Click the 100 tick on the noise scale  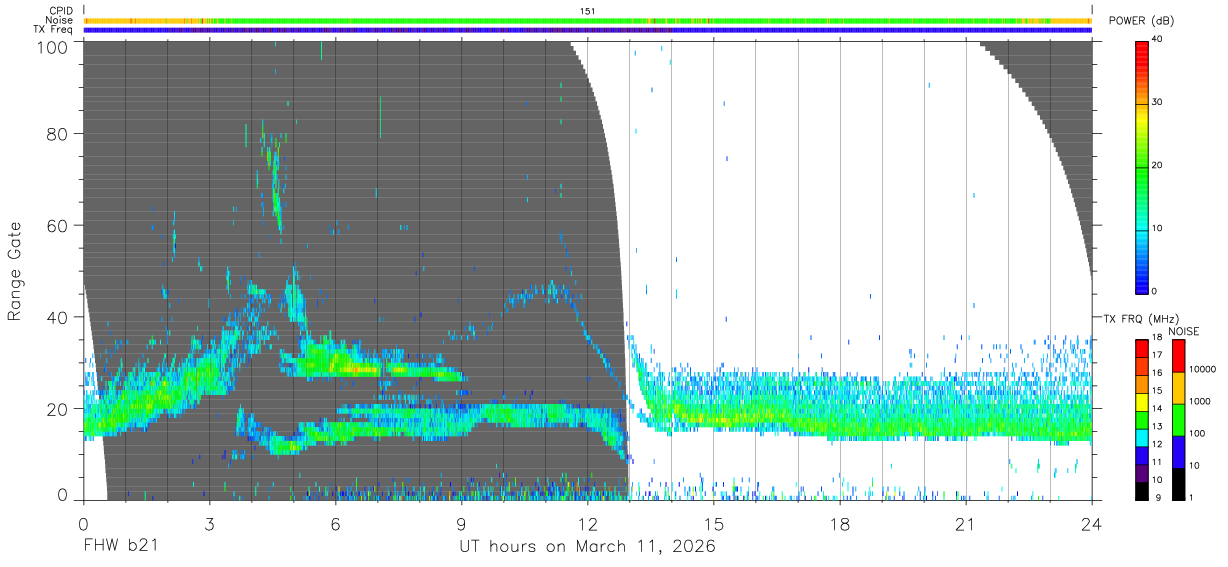(1197, 433)
